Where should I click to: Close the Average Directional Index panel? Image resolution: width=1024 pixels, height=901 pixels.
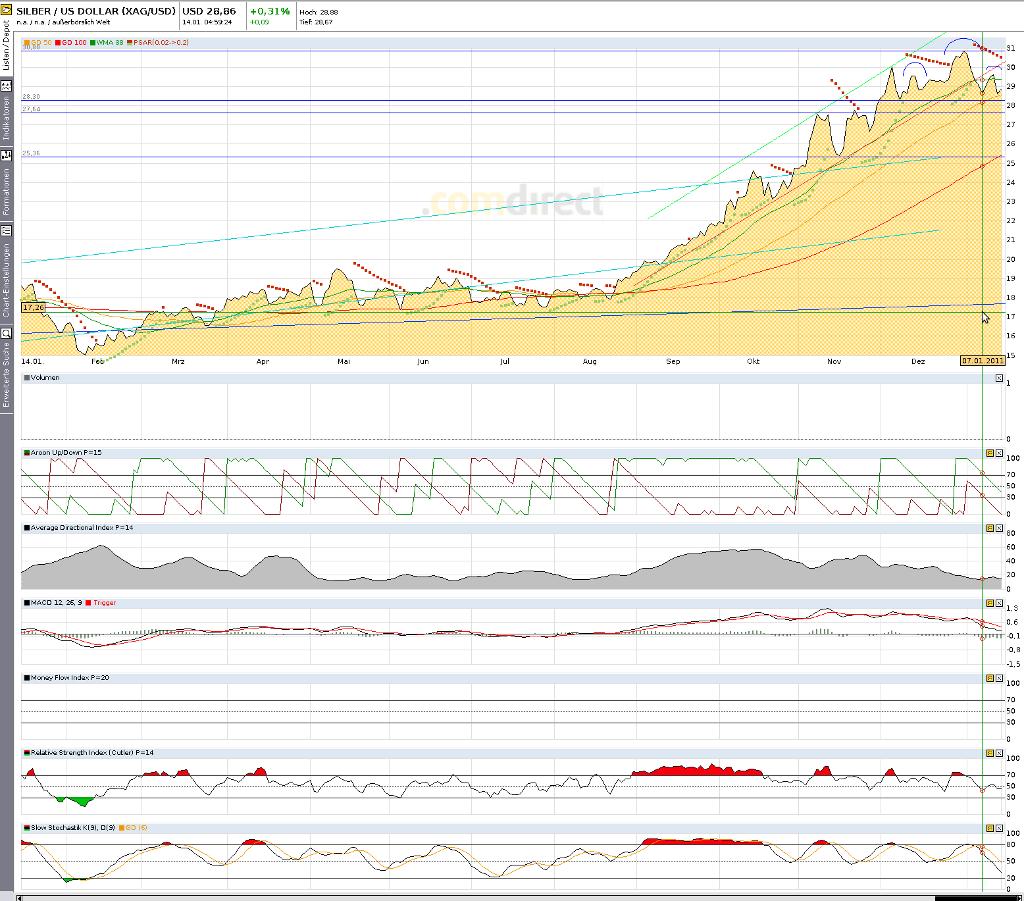click(x=999, y=528)
